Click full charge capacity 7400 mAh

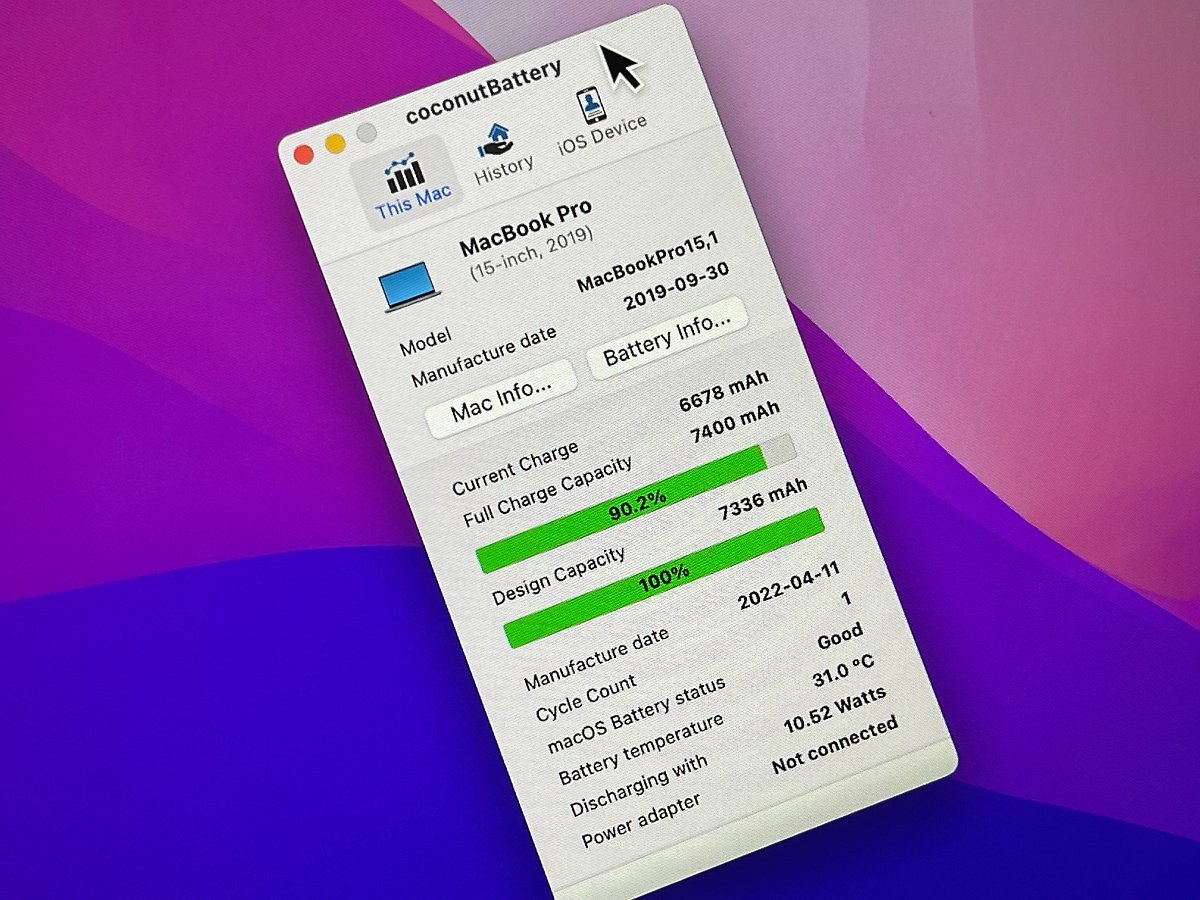(736, 422)
